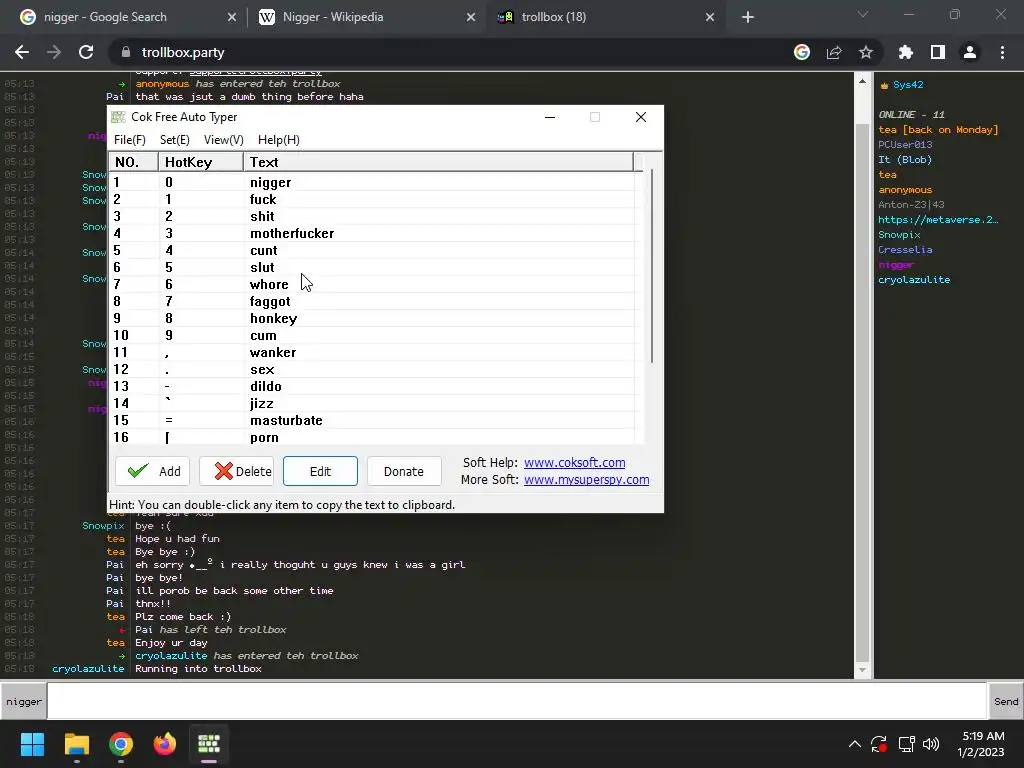Screen dimensions: 1024x768
Task: Open the www.mysuperspy.com link
Action: (586, 479)
